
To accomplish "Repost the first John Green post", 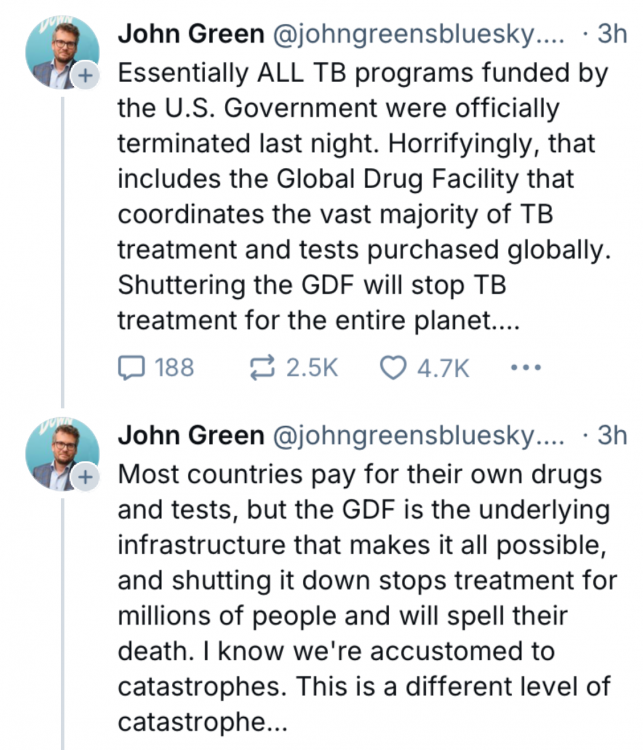I will click(x=262, y=368).
